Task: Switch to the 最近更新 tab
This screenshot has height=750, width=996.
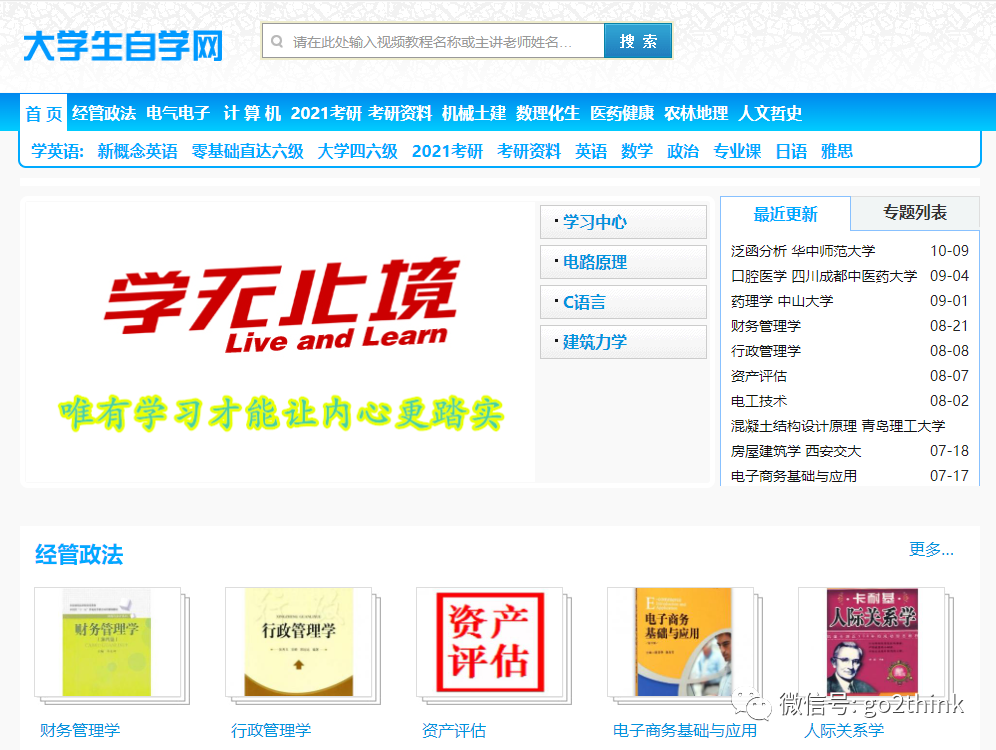Action: (x=785, y=213)
